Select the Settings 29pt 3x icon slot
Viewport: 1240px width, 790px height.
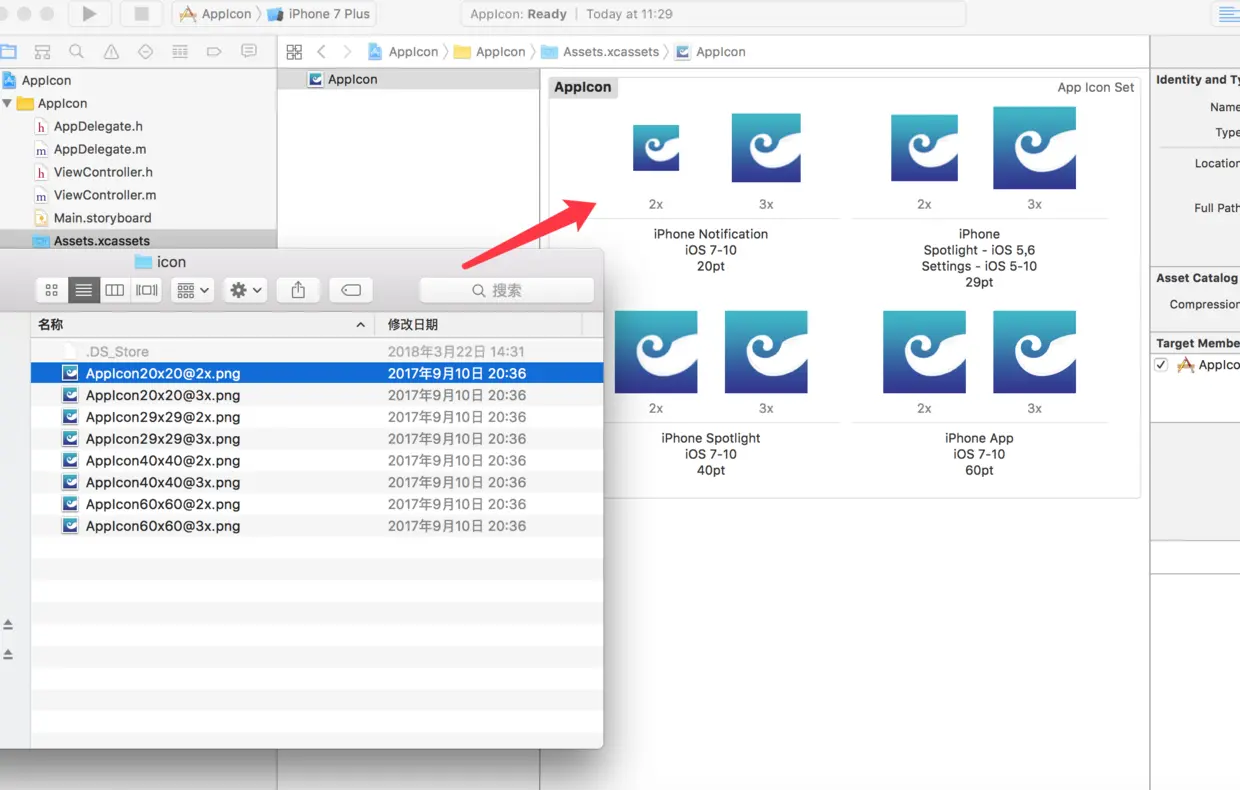1034,148
